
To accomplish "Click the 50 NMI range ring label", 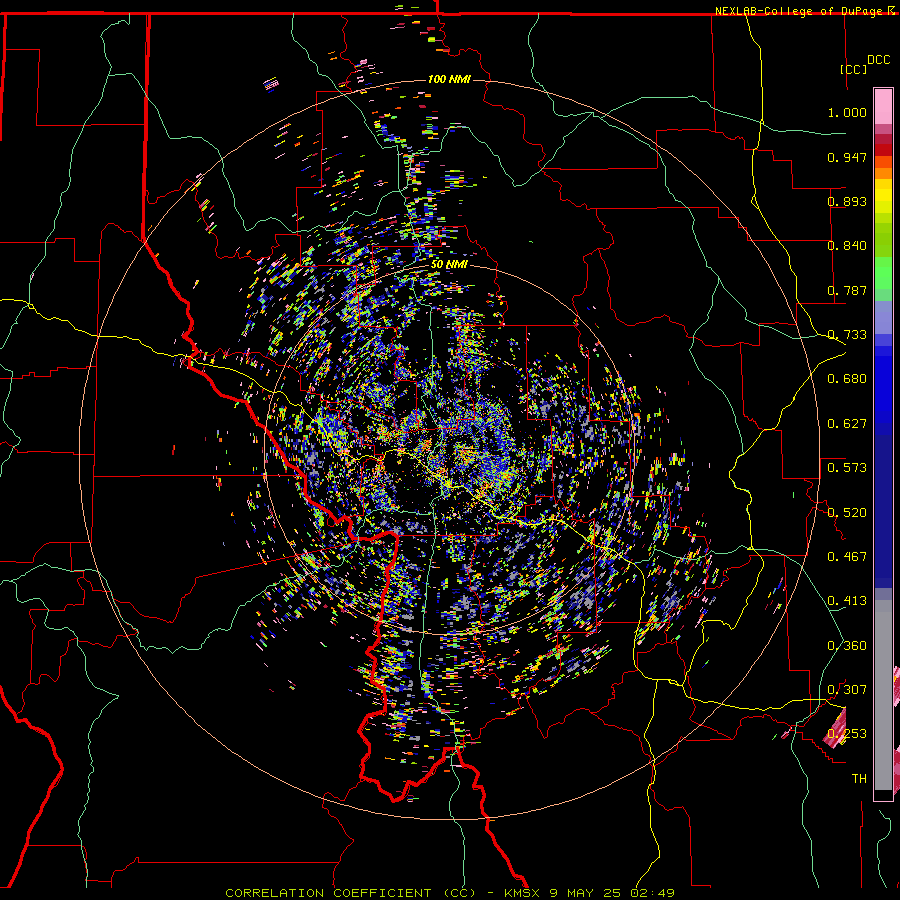I will 449,265.
